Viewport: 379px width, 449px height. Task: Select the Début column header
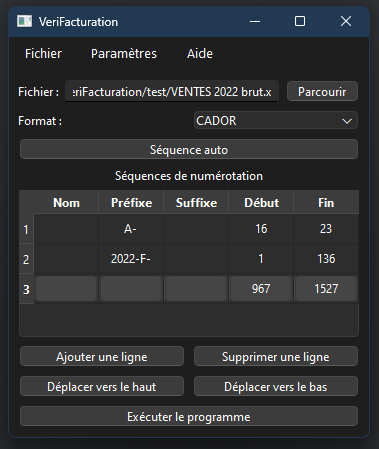pos(261,202)
